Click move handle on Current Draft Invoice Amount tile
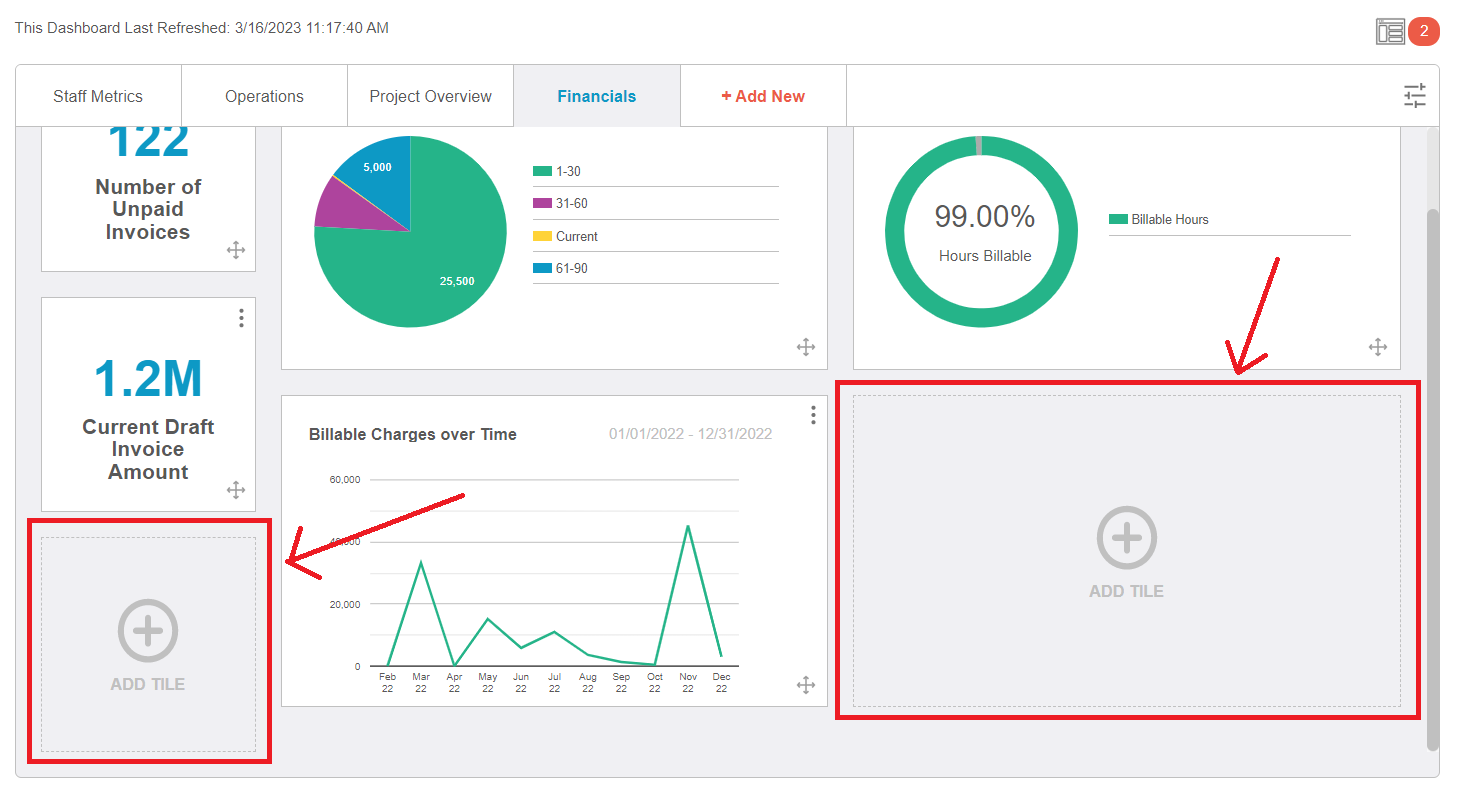Screen dimensions: 1469x798 (x=236, y=490)
